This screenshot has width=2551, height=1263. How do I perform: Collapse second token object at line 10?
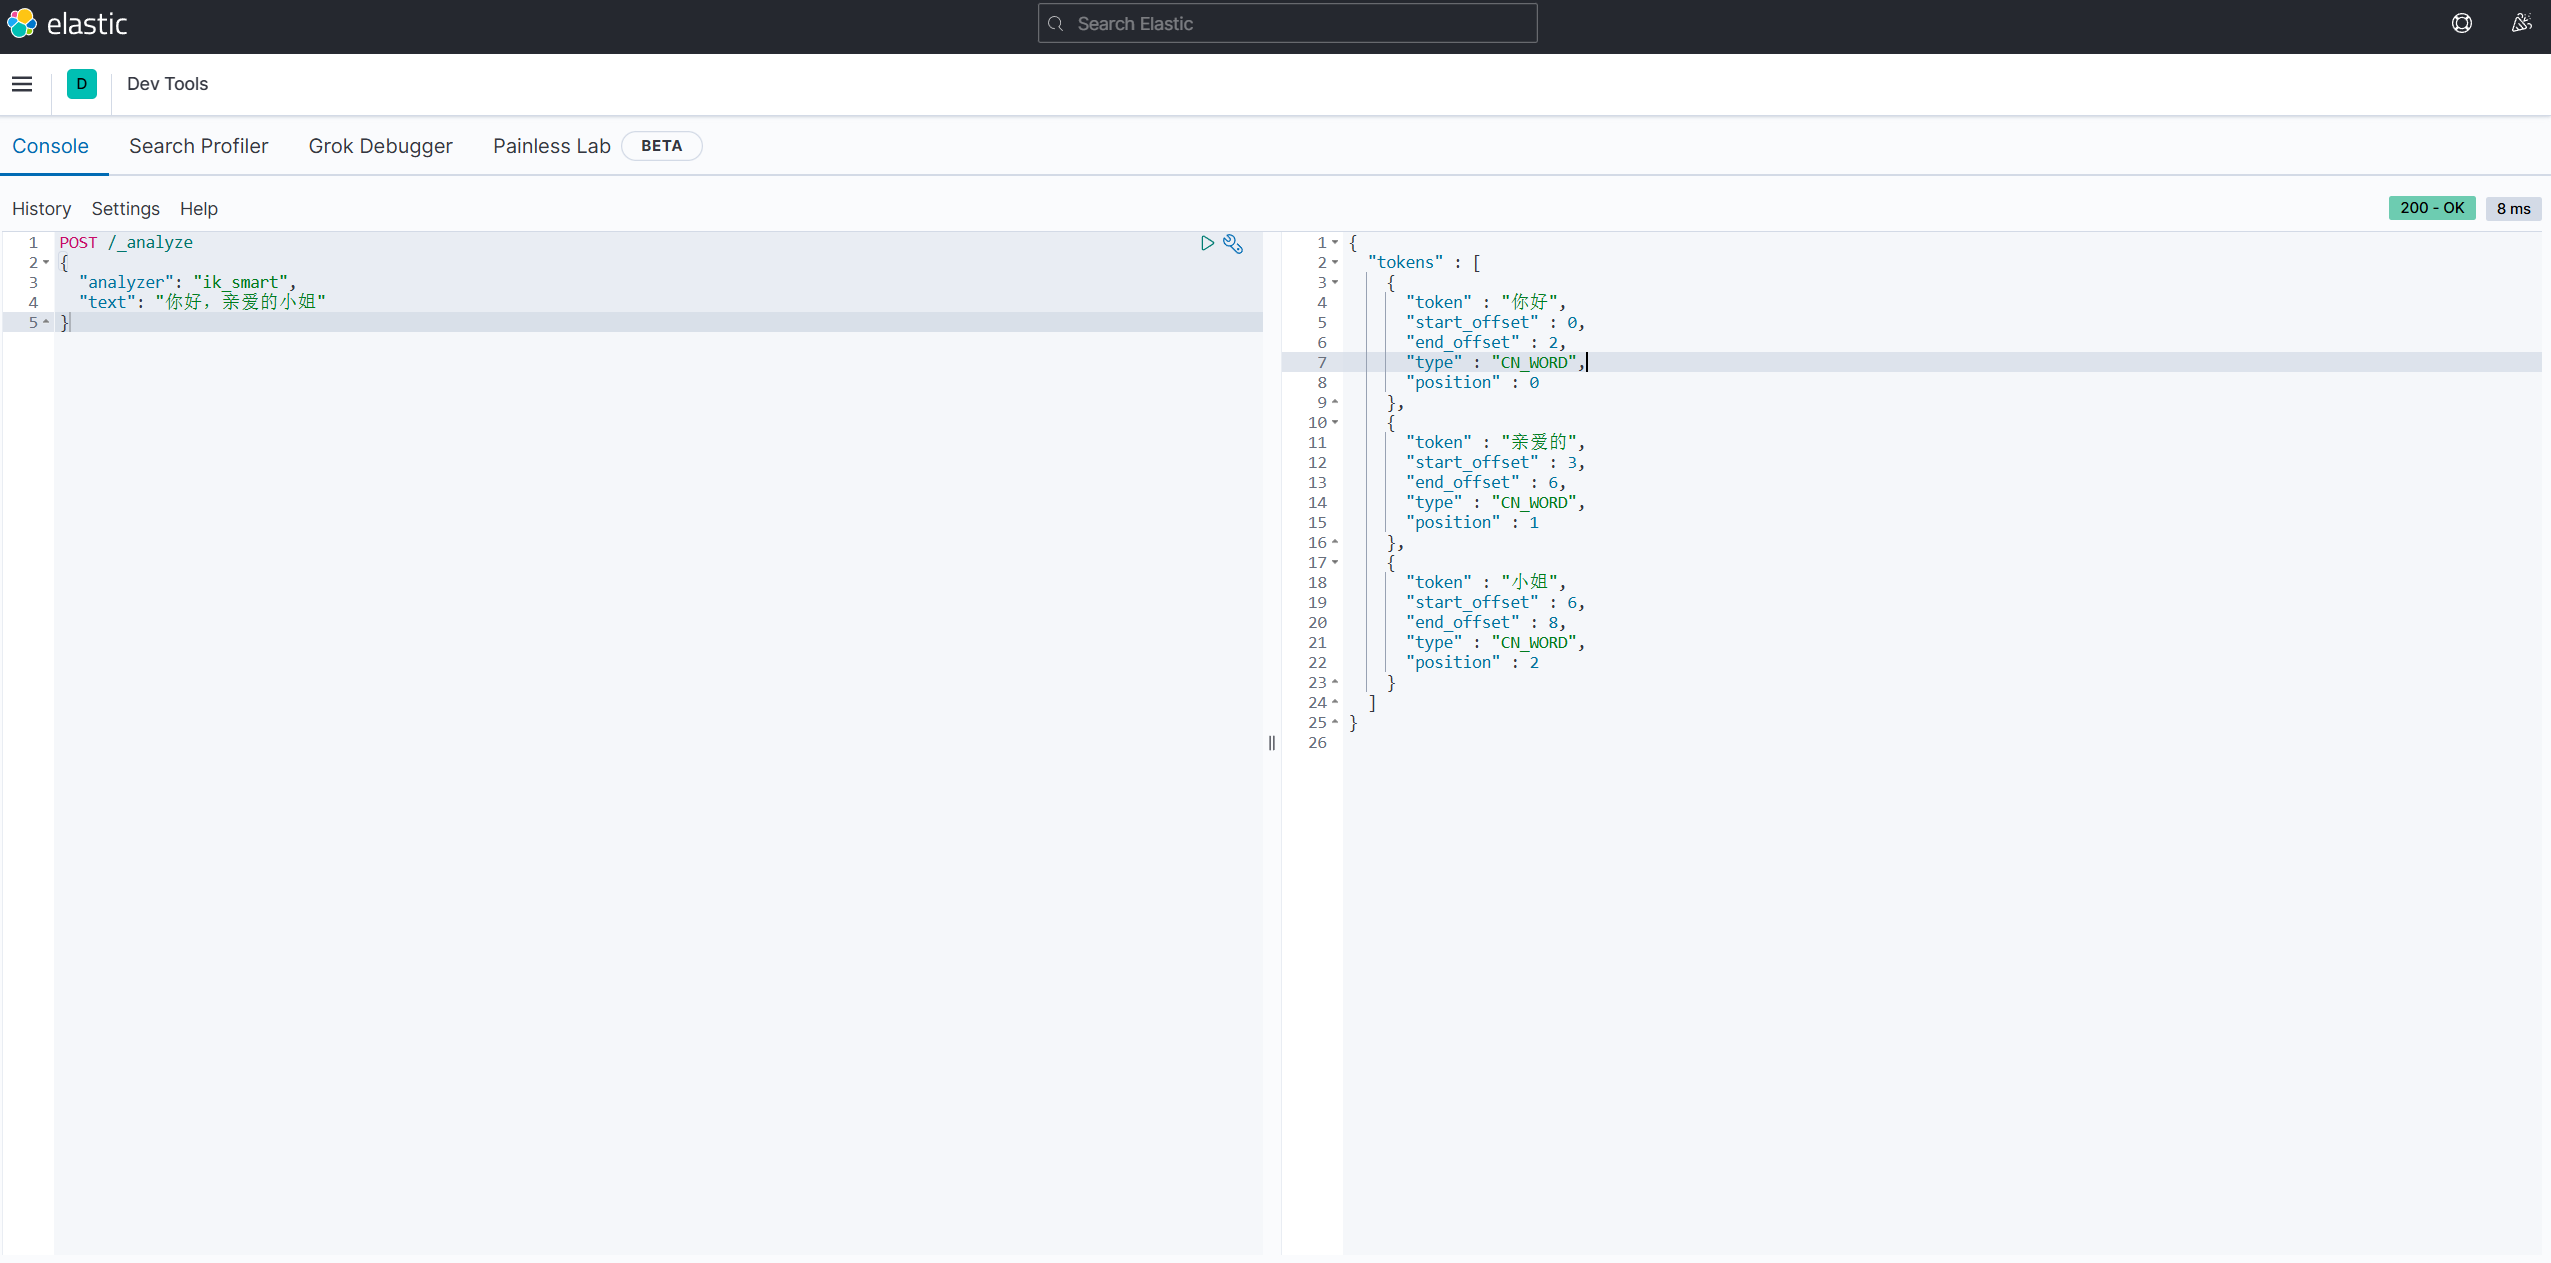coord(1335,423)
